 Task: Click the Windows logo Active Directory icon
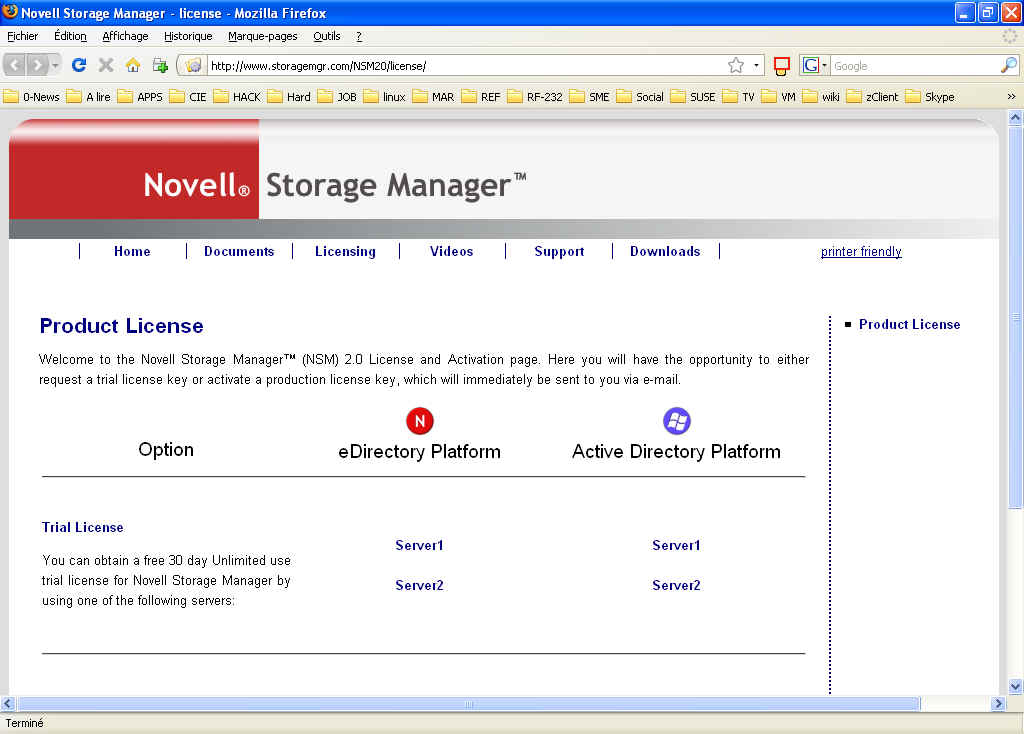[677, 421]
